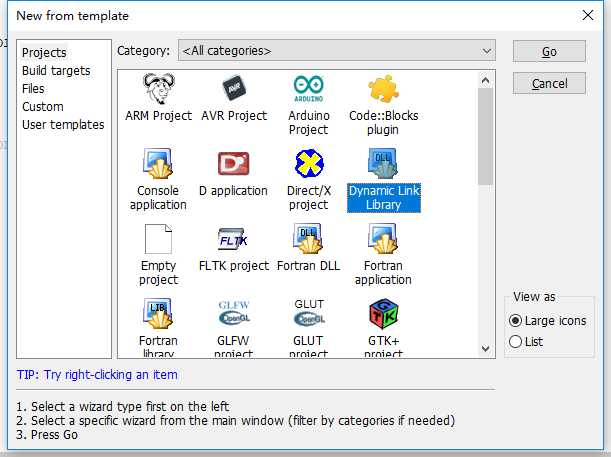
Task: Click the Dynamic Link Library DLL icon
Action: [383, 163]
